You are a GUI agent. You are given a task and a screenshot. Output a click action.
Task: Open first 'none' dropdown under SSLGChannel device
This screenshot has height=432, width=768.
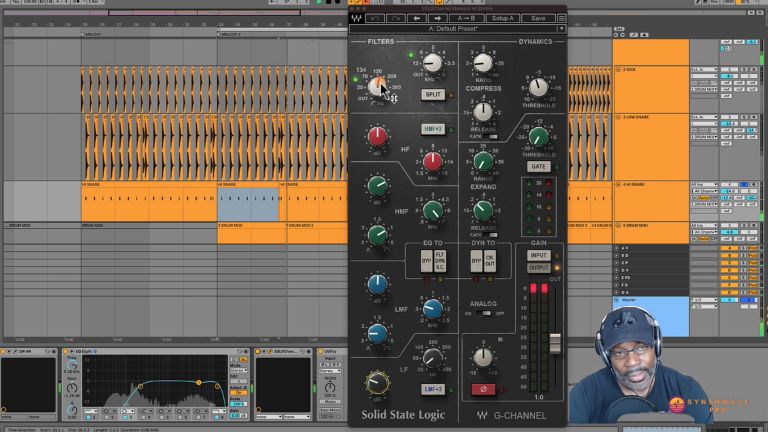269,417
